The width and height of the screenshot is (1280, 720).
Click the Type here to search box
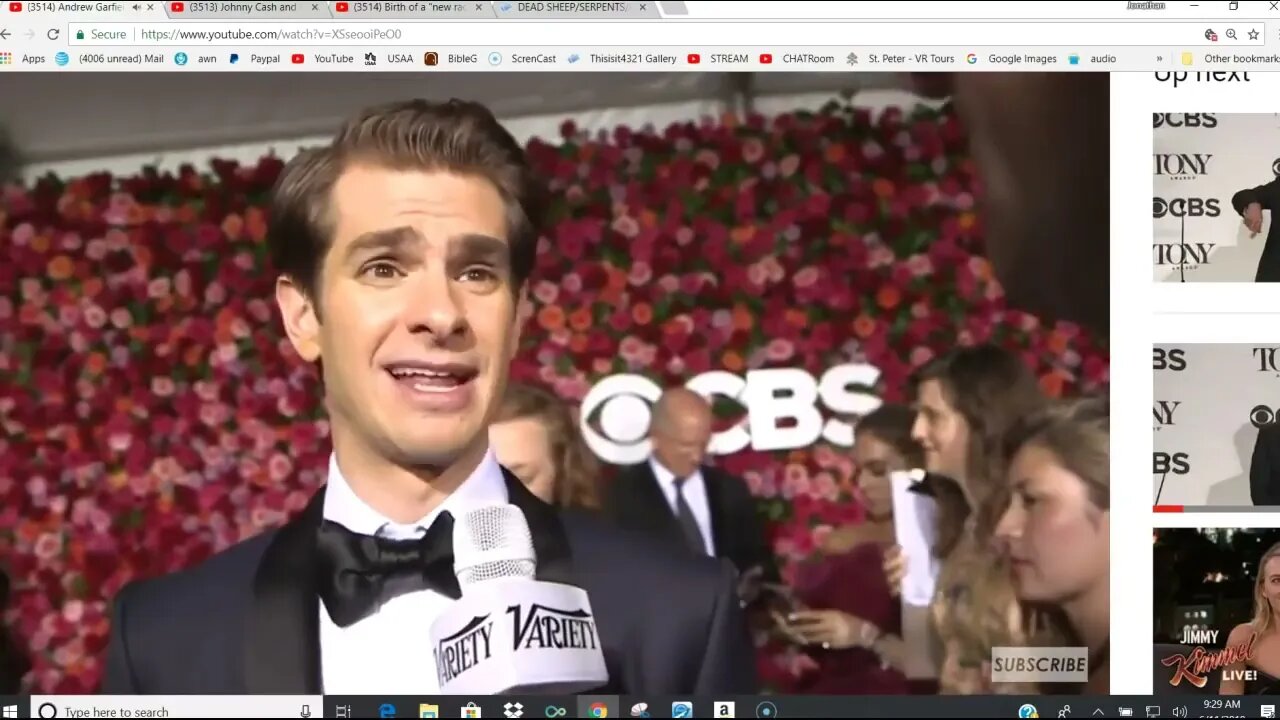click(x=176, y=709)
